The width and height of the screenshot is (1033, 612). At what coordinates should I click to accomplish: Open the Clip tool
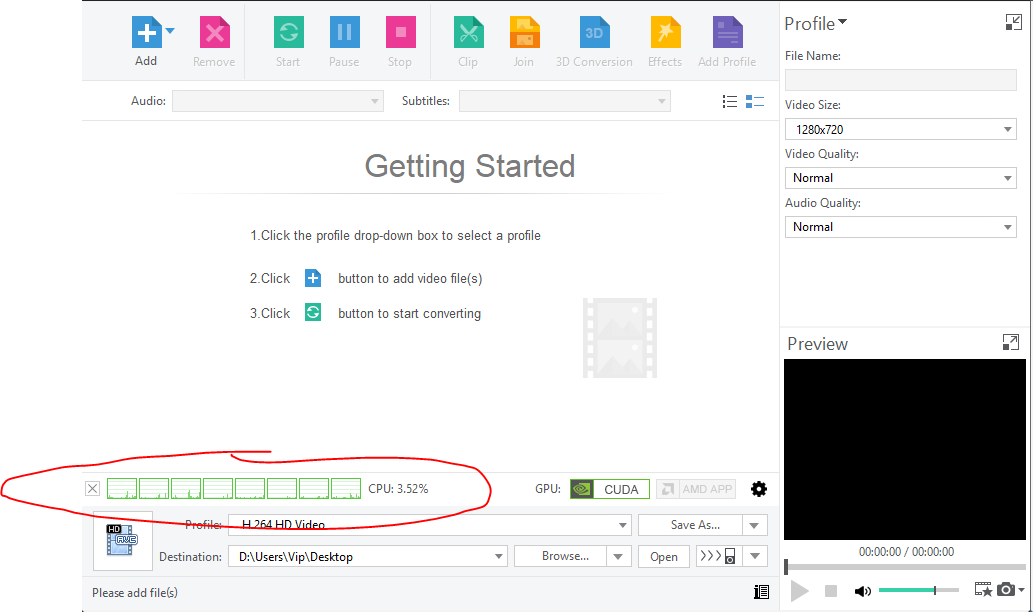point(468,32)
